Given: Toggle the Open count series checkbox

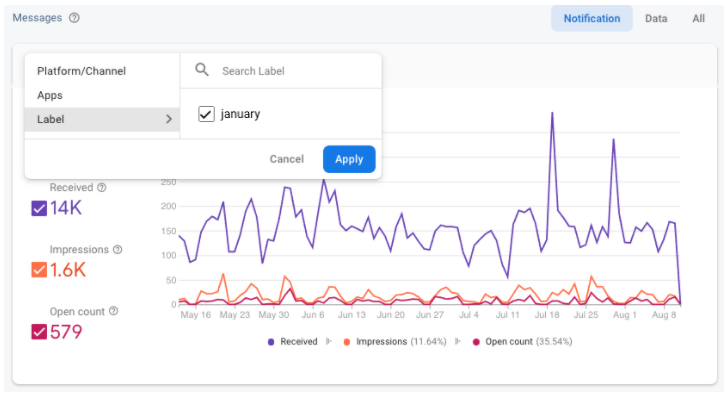Looking at the screenshot, I should [x=39, y=332].
